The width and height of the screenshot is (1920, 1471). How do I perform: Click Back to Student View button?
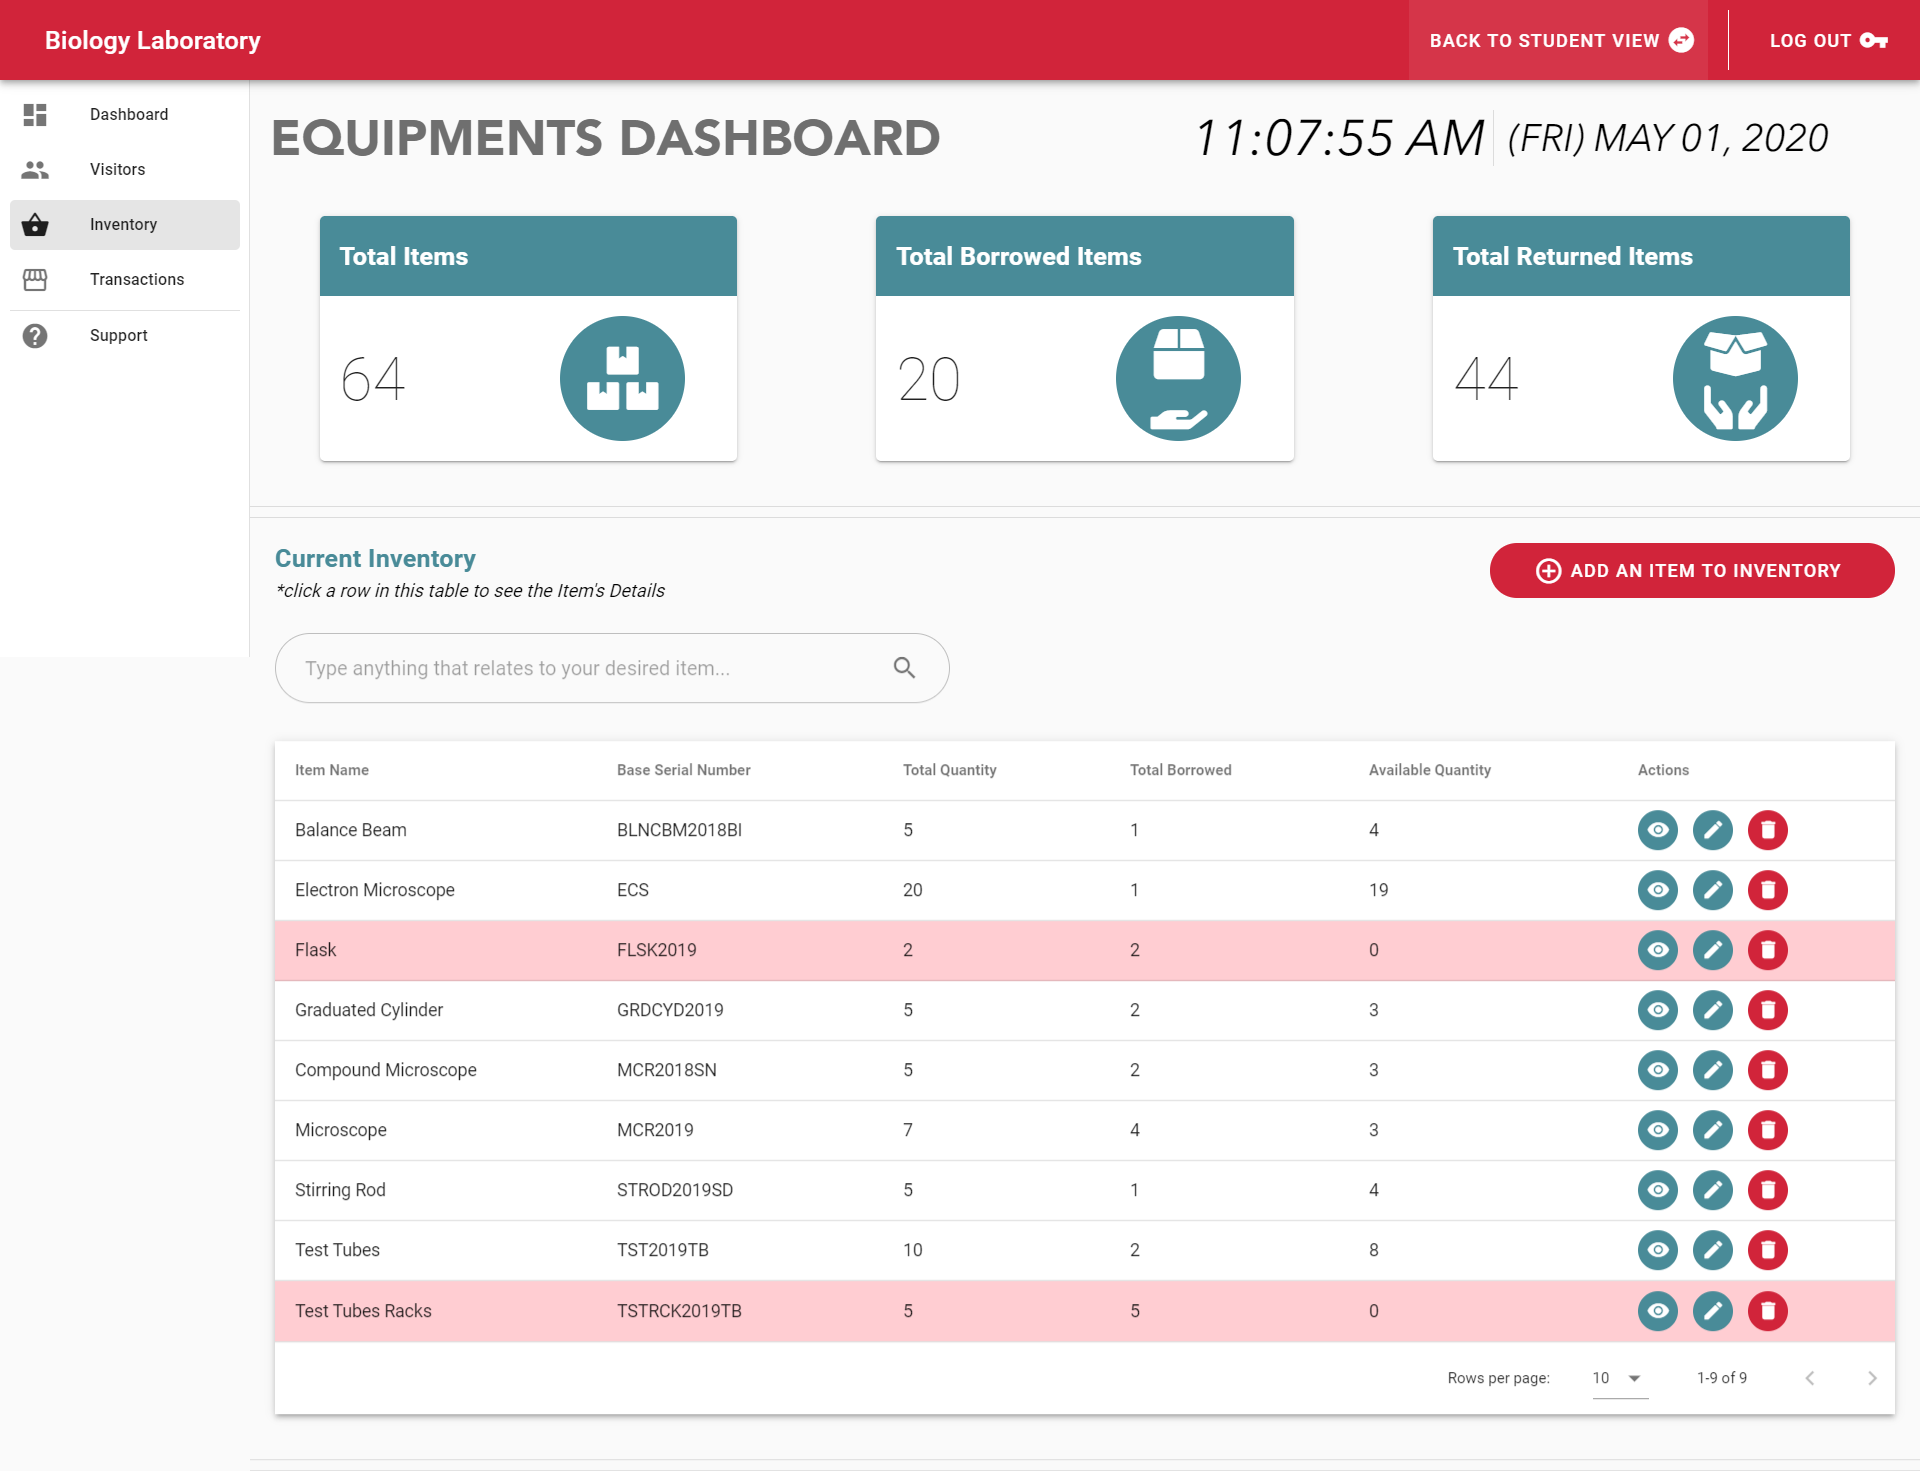pyautogui.click(x=1560, y=41)
